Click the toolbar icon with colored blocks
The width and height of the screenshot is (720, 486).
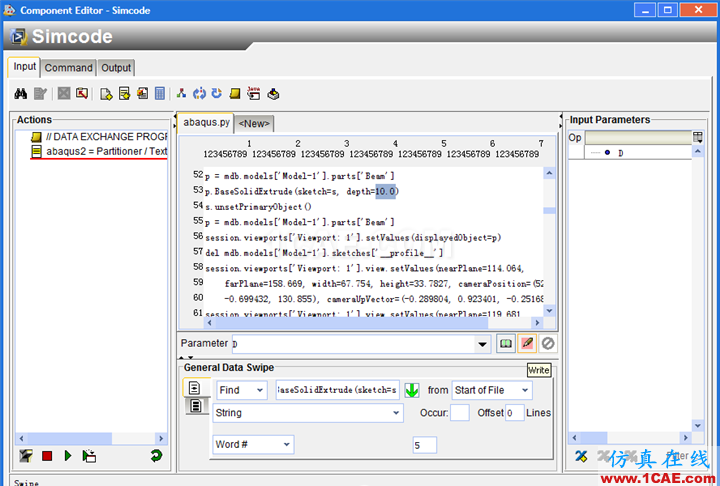click(274, 94)
